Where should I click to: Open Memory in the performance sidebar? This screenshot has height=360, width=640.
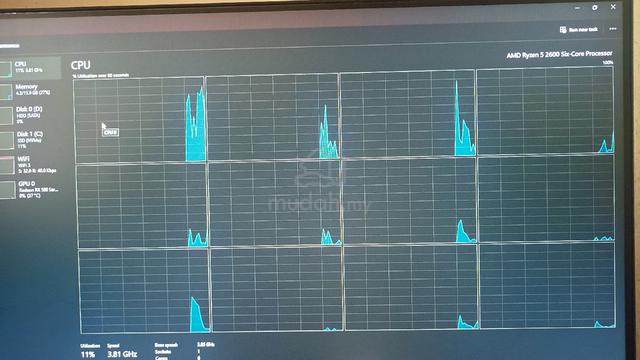pos(30,90)
